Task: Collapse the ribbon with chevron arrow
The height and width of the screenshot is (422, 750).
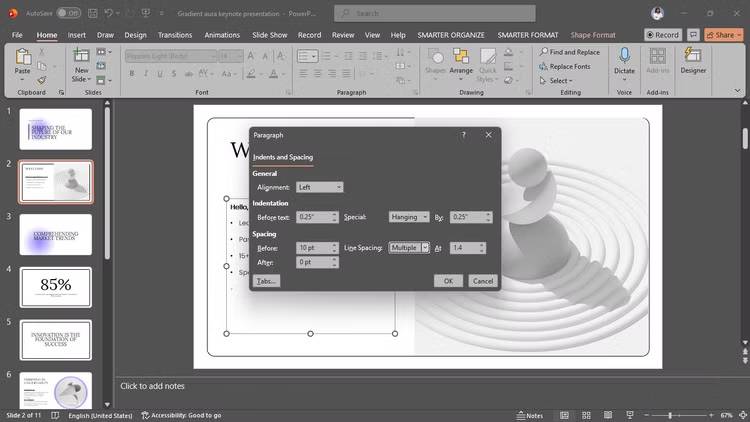Action: 737,90
